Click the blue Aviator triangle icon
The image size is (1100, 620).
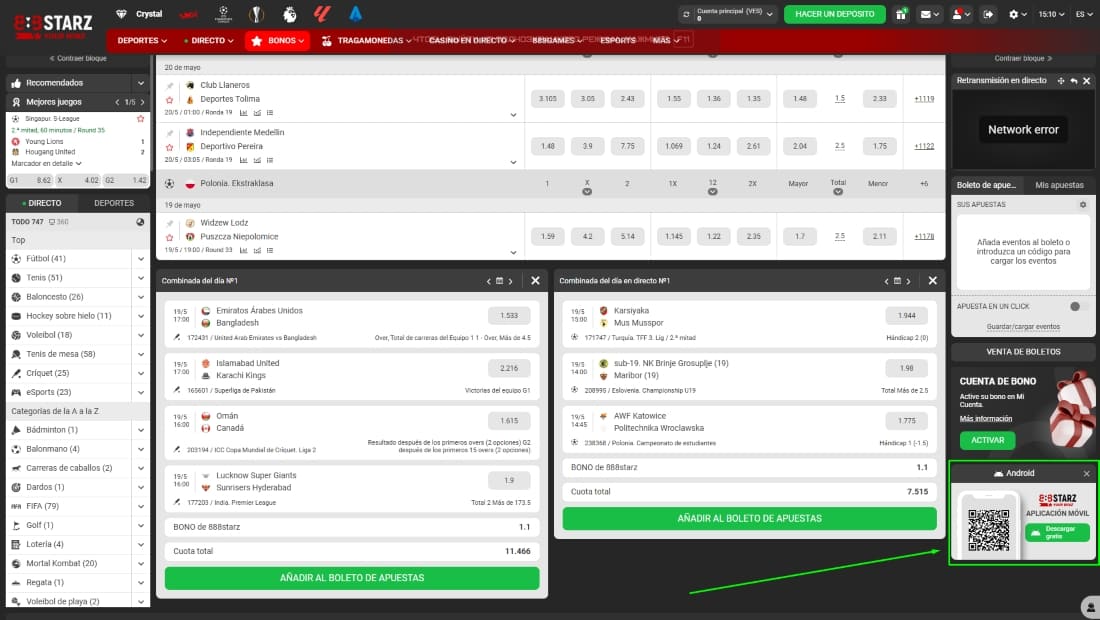pos(356,14)
